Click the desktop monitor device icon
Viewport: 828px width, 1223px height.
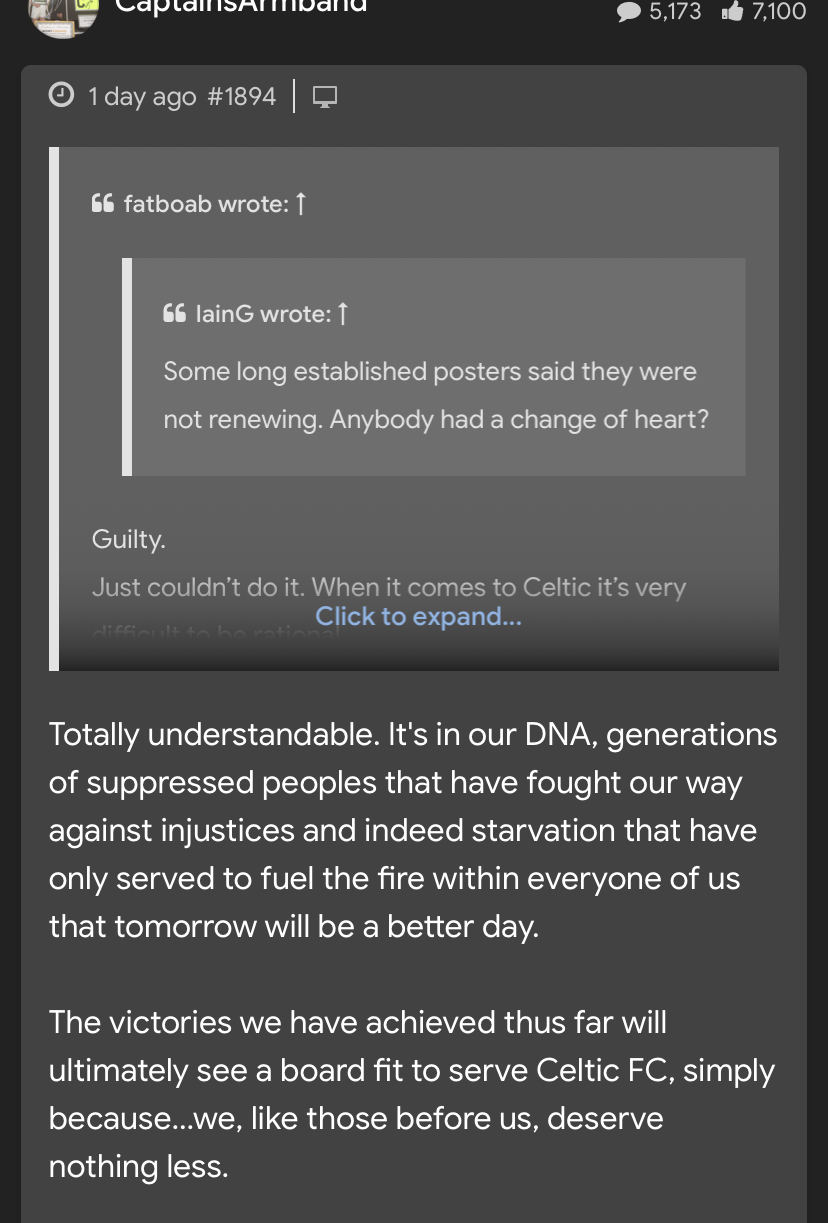(325, 97)
